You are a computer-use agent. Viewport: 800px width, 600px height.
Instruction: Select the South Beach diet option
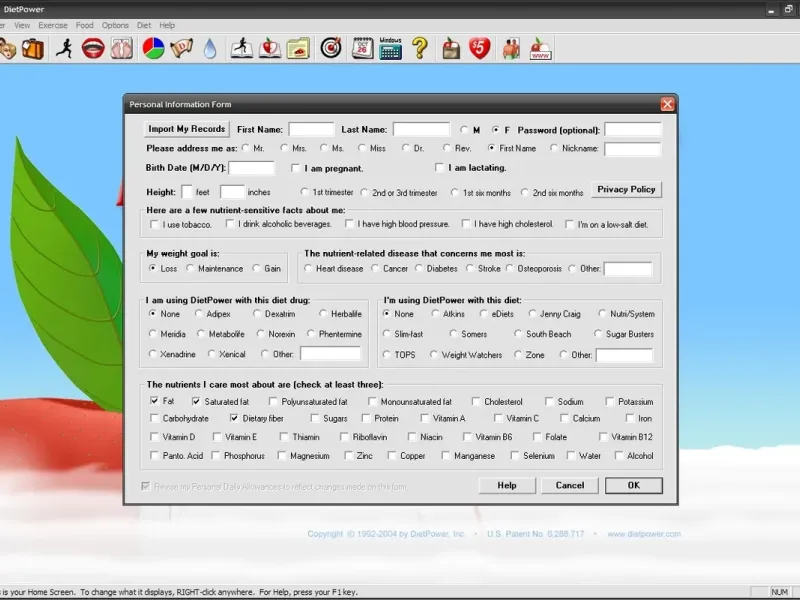coord(518,333)
